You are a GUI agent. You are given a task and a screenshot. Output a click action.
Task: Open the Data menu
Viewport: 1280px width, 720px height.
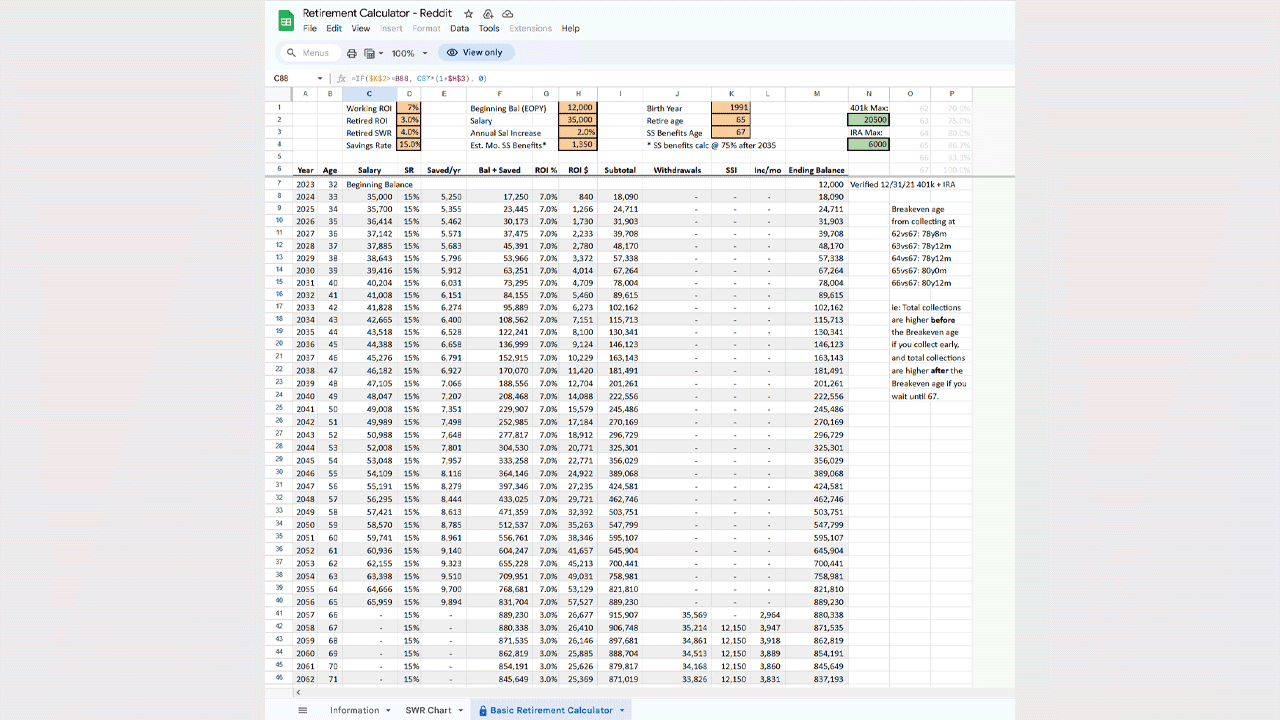(459, 29)
